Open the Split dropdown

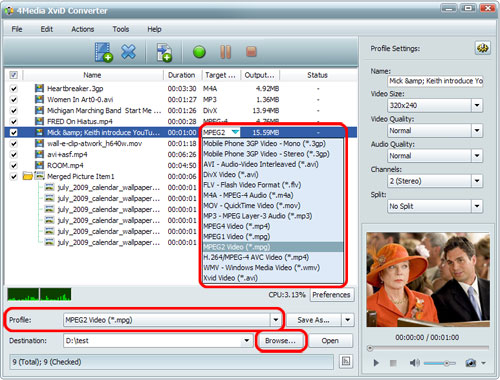477,206
